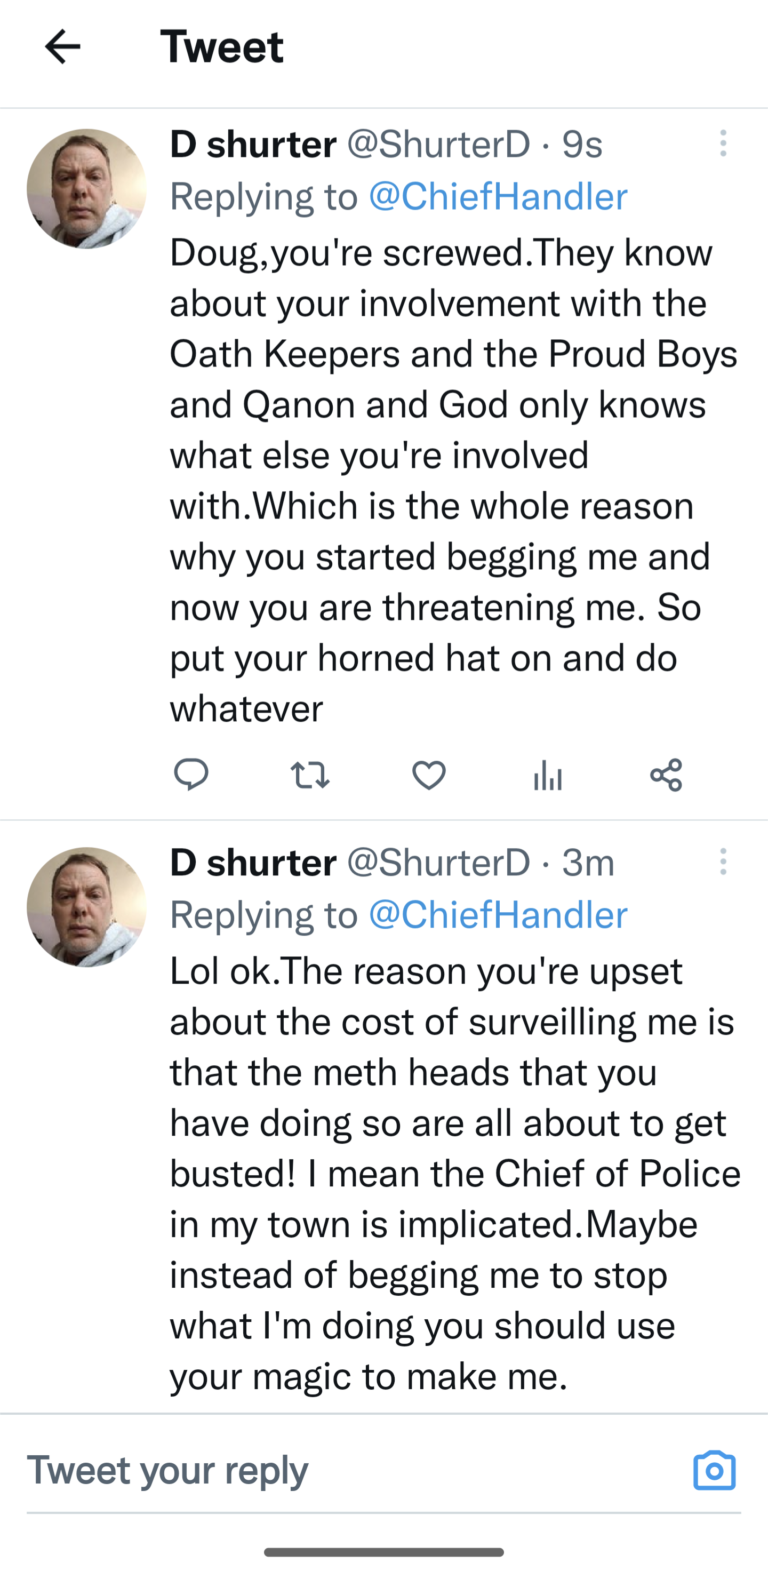Open the camera icon in the reply bar
768x1579 pixels.
(714, 1470)
